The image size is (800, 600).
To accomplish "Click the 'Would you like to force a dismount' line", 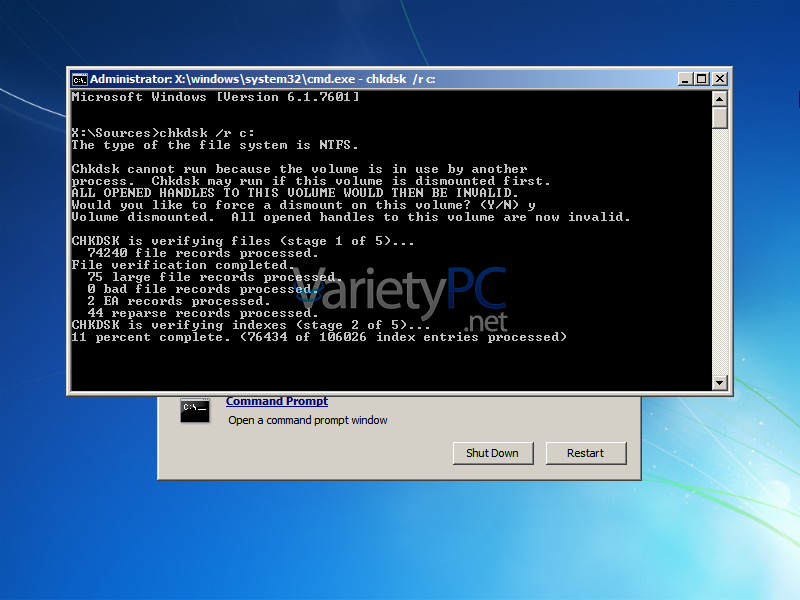I will point(304,205).
